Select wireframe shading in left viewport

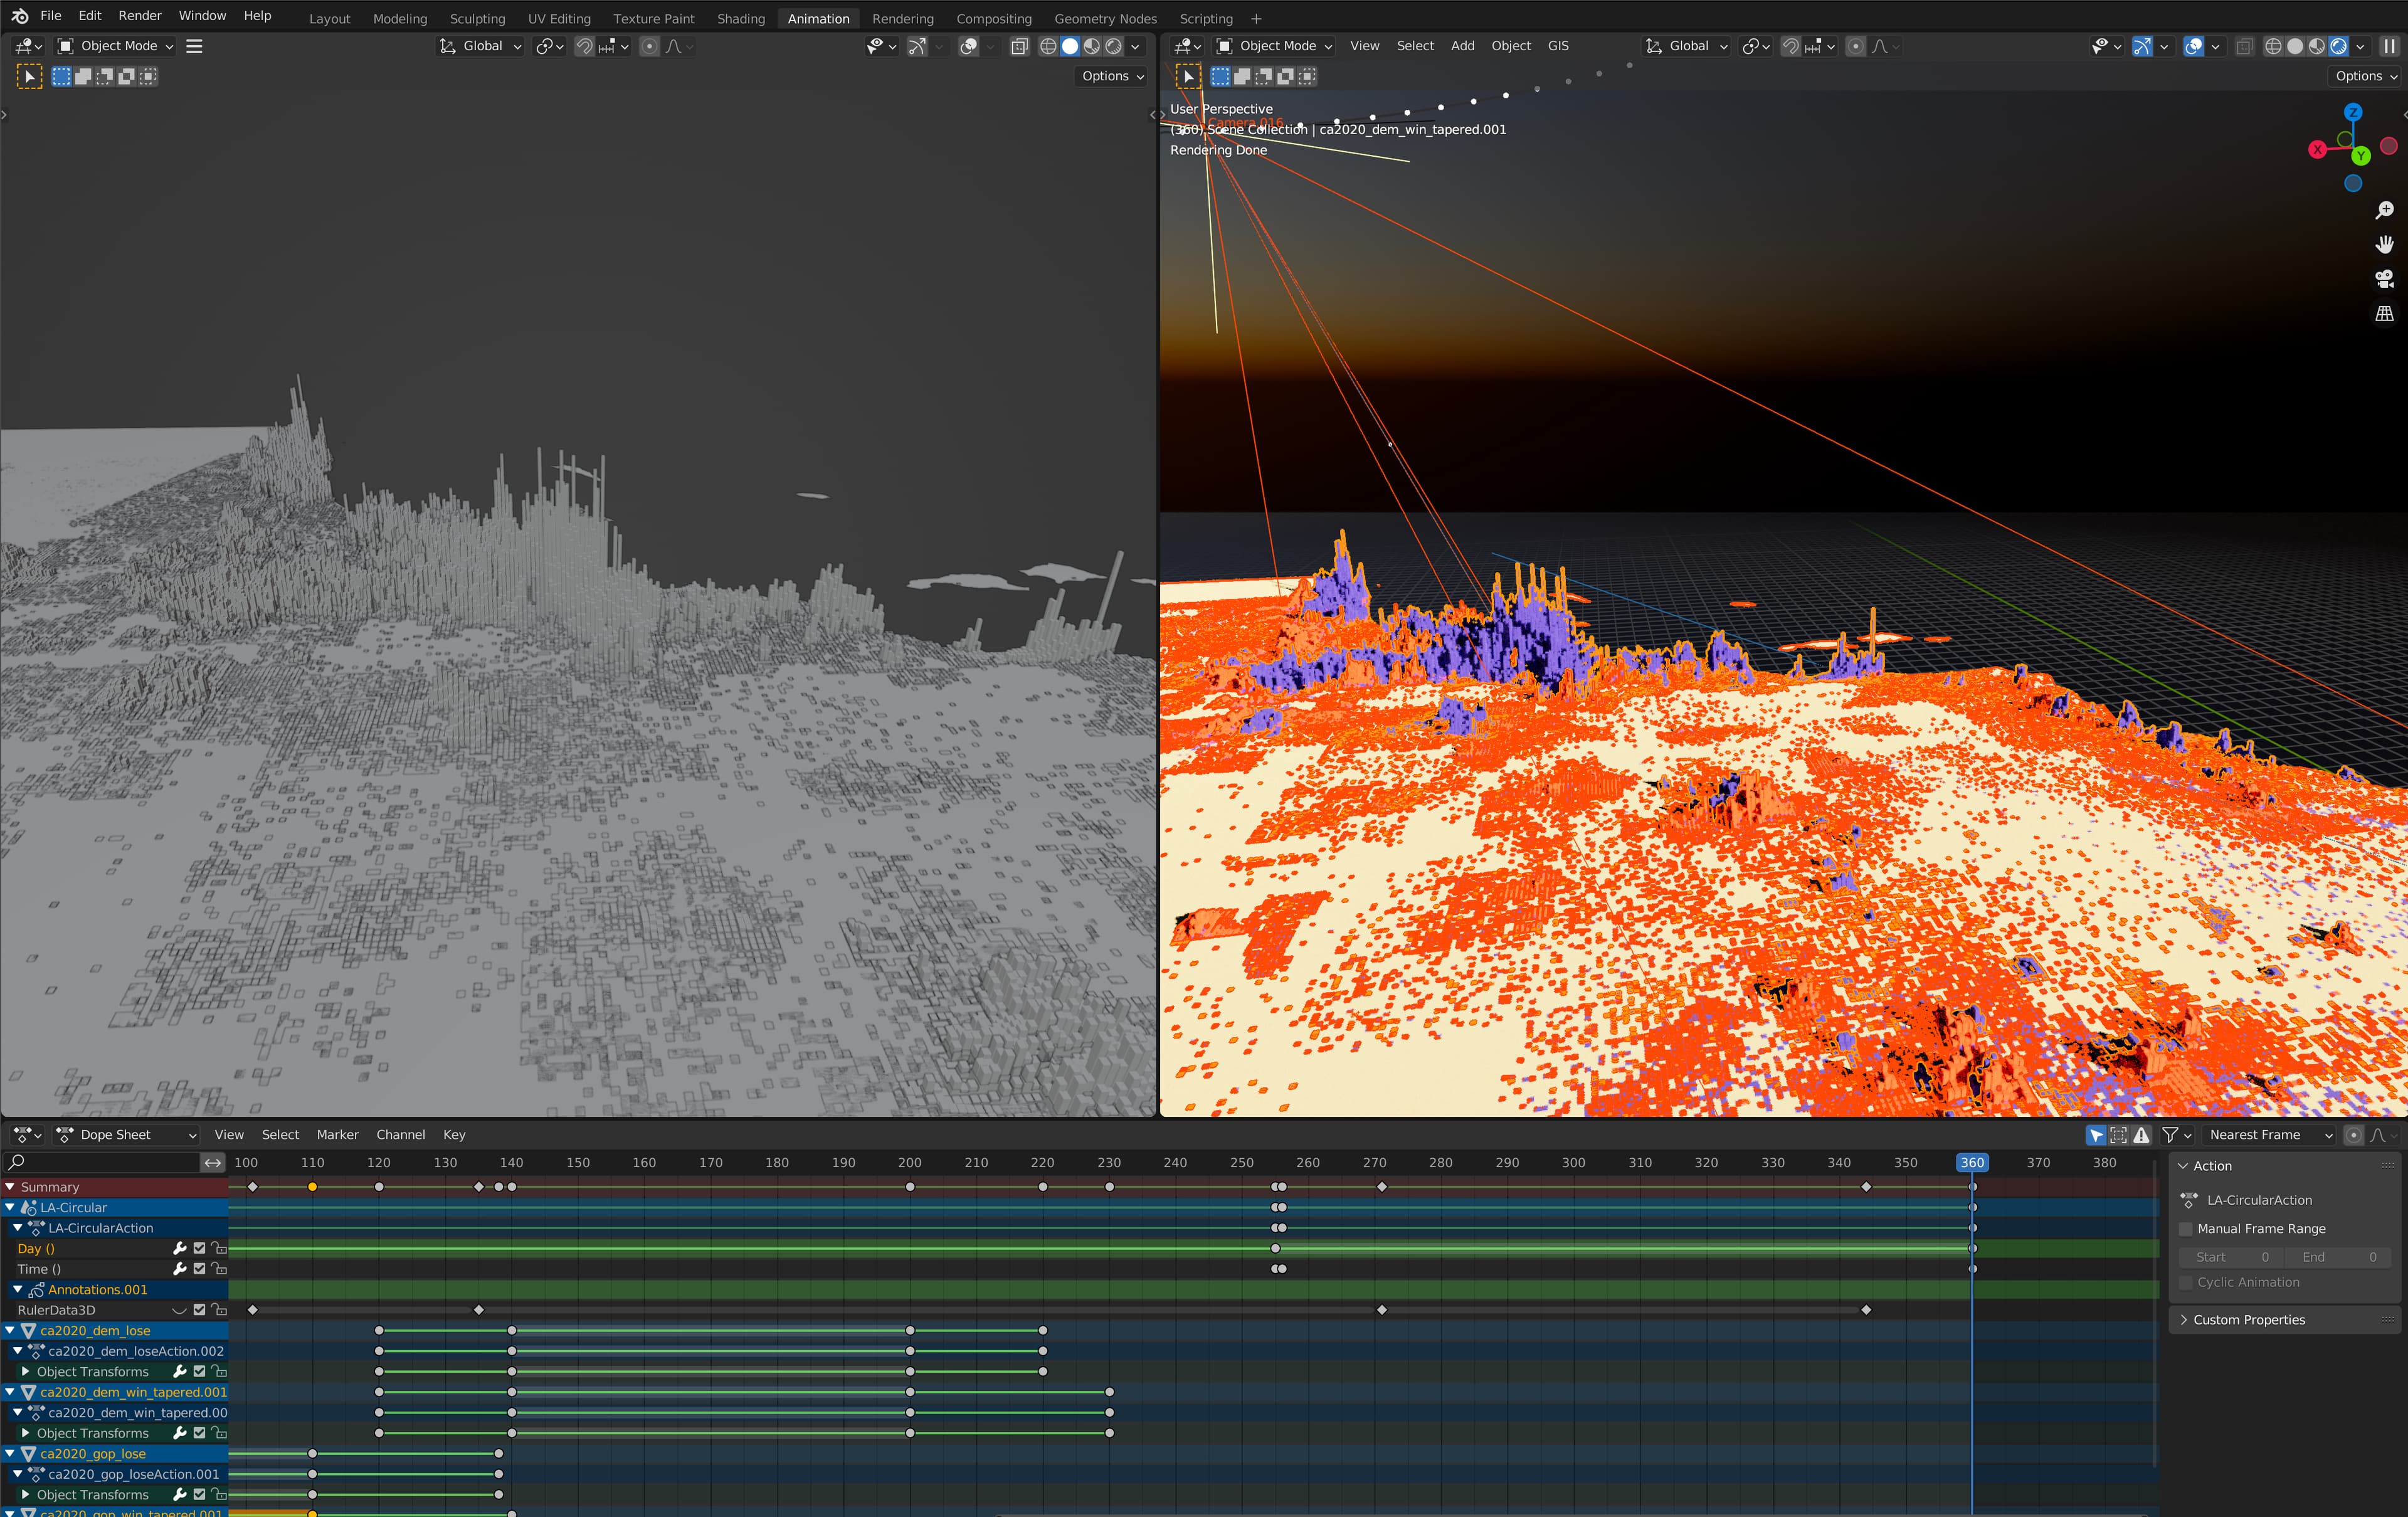point(1048,46)
